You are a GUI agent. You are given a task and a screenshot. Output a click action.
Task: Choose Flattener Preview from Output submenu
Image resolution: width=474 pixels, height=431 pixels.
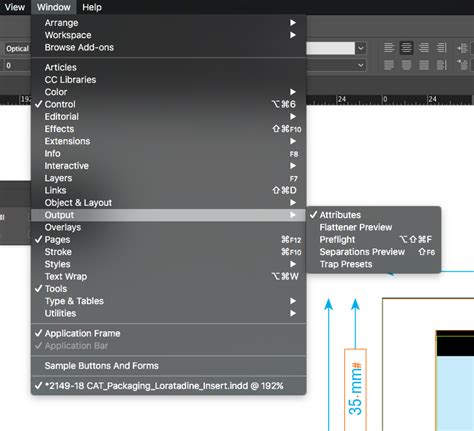click(x=374, y=227)
